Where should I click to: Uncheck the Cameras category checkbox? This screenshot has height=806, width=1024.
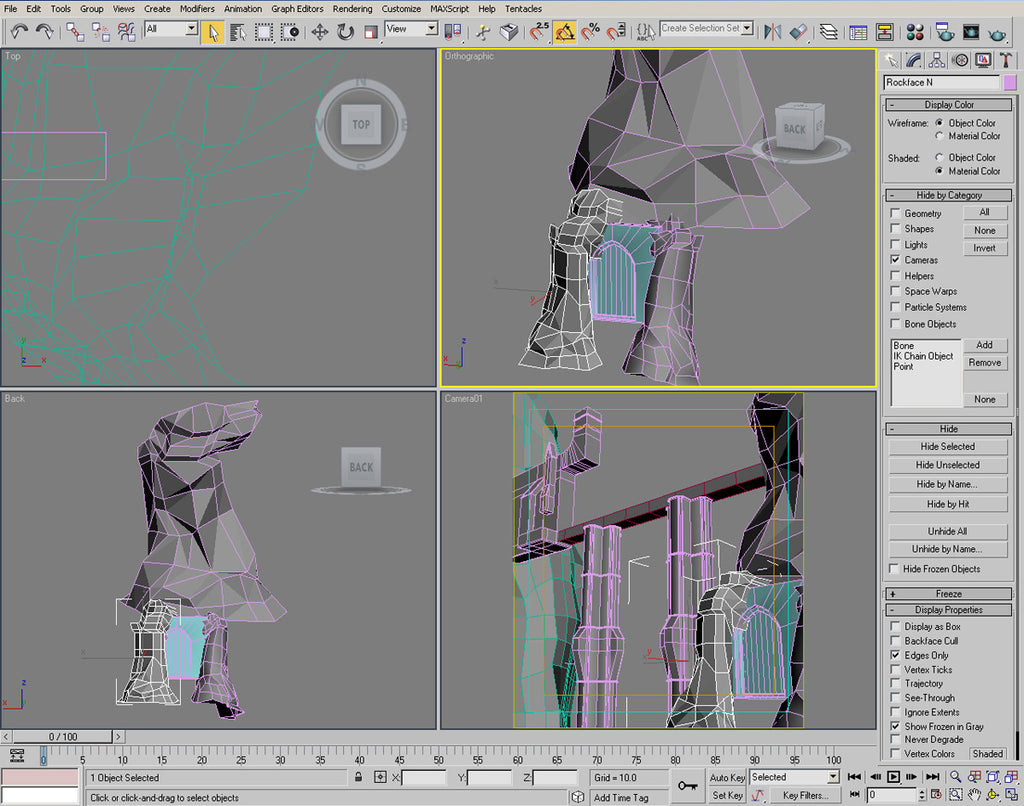(x=896, y=260)
